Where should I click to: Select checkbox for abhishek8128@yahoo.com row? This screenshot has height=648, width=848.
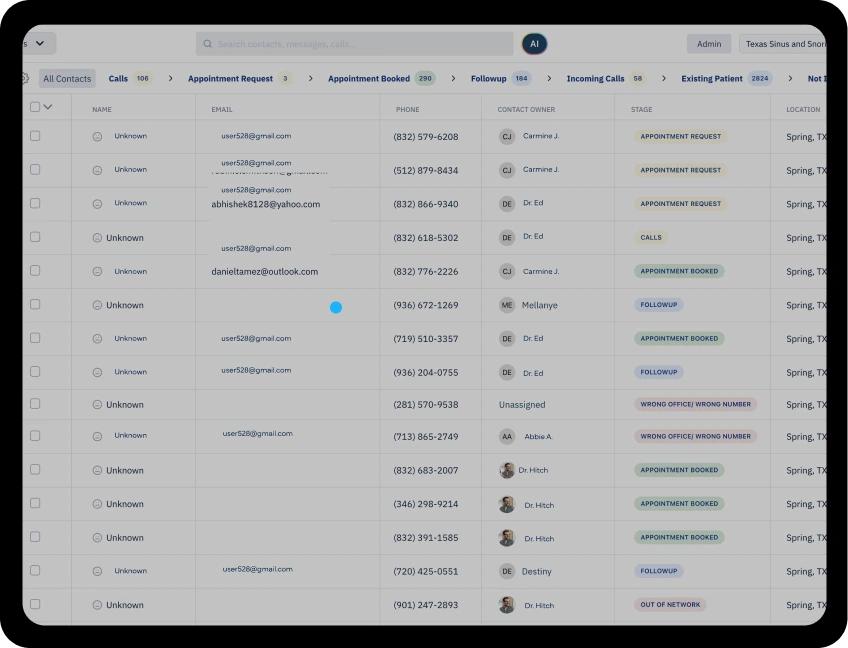[x=35, y=203]
